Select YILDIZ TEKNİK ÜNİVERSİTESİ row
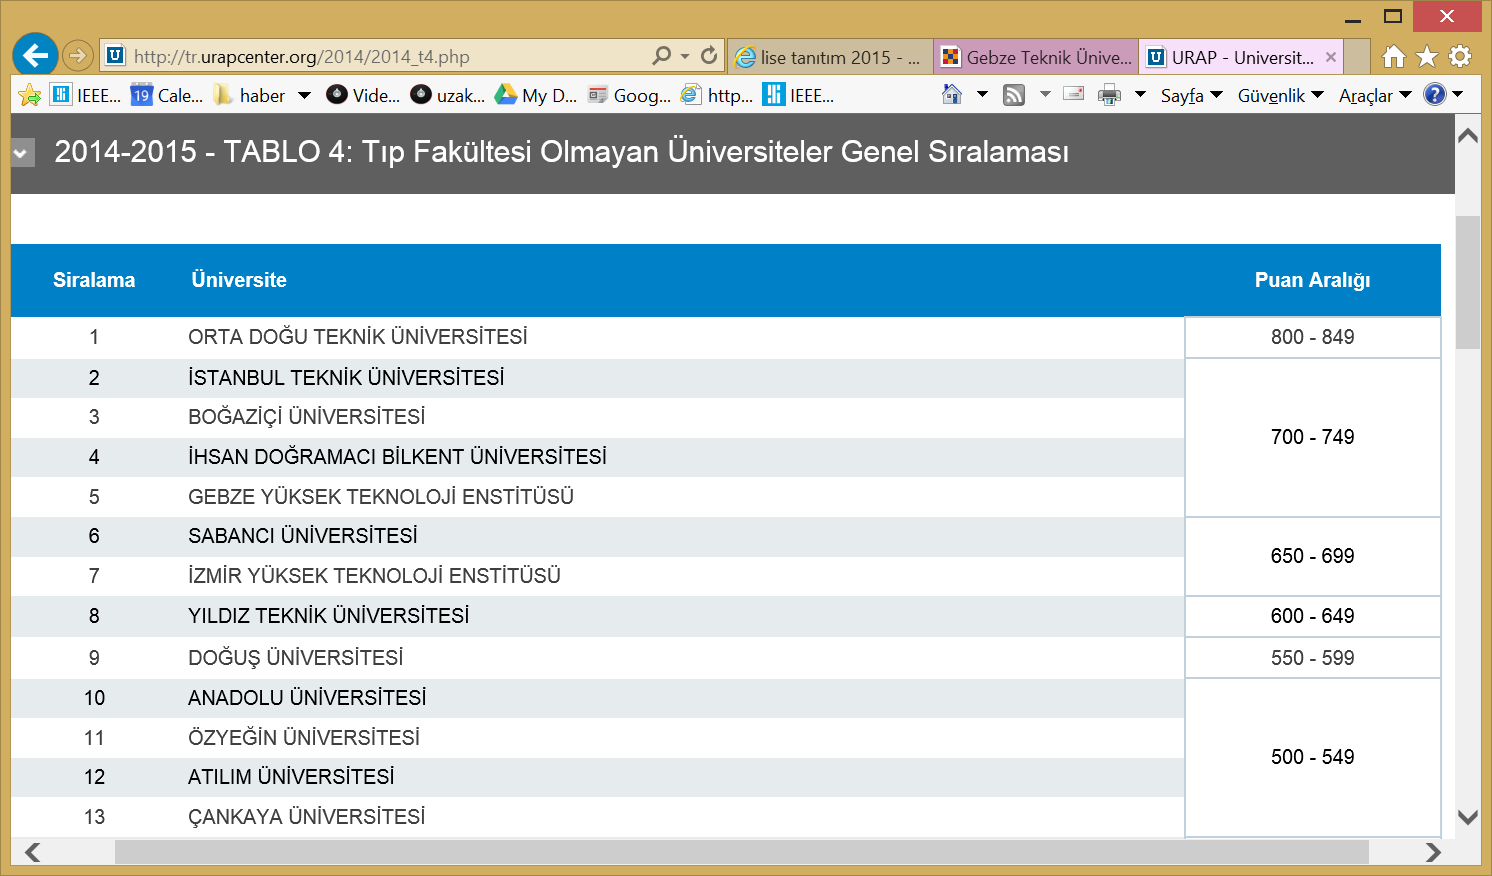Viewport: 1492px width, 876px height. pyautogui.click(x=597, y=616)
